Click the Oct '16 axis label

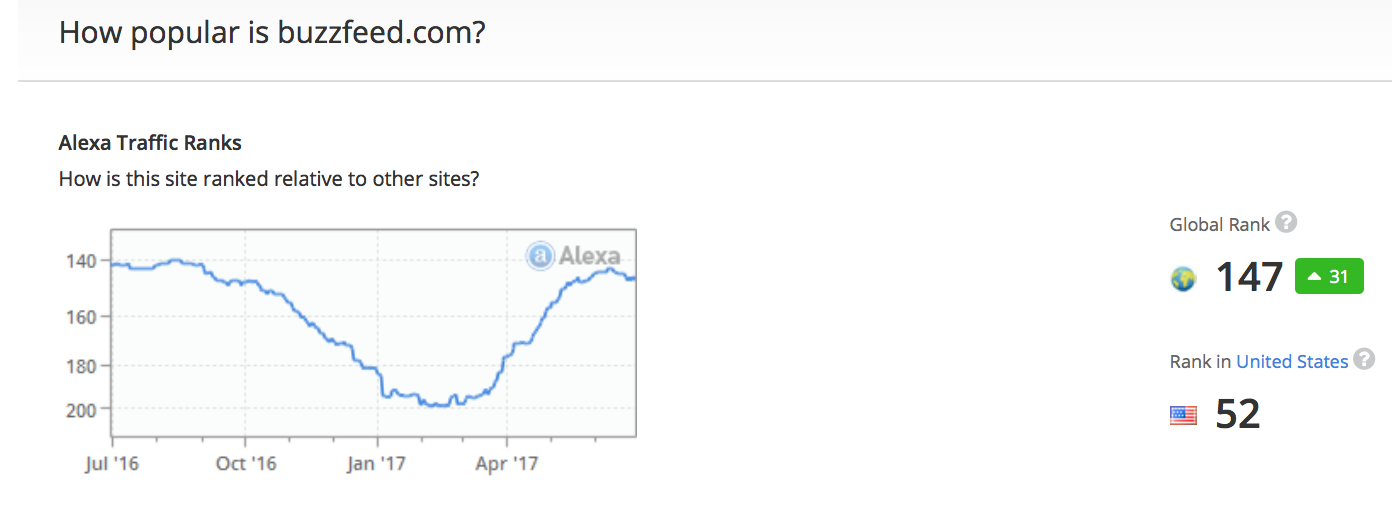[x=246, y=464]
